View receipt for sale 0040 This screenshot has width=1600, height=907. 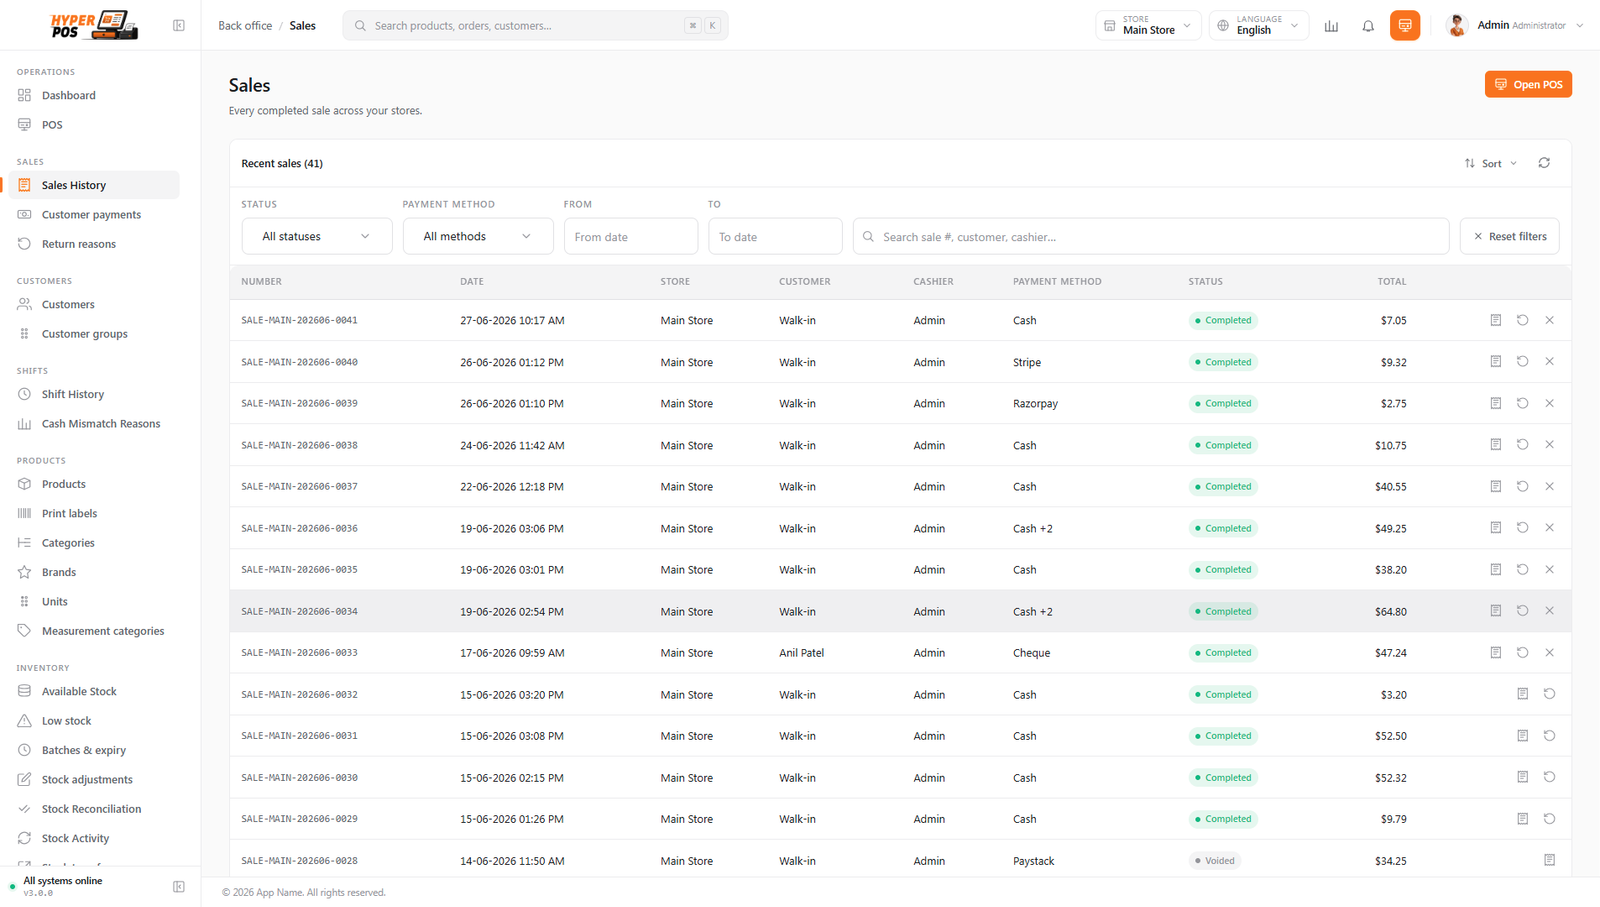coord(1496,361)
